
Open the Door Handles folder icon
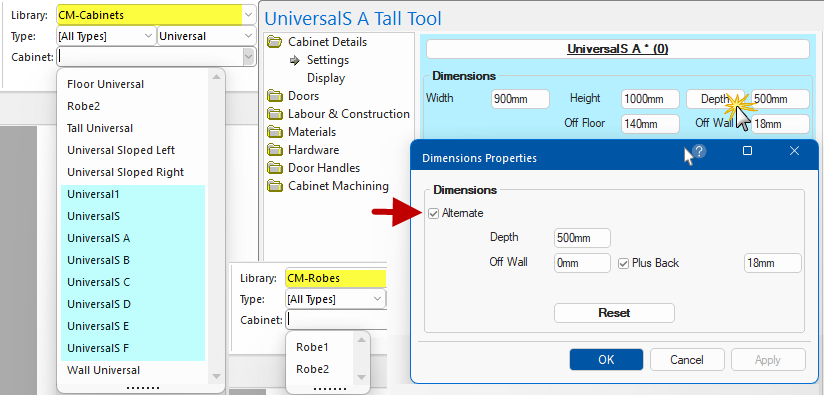click(274, 168)
